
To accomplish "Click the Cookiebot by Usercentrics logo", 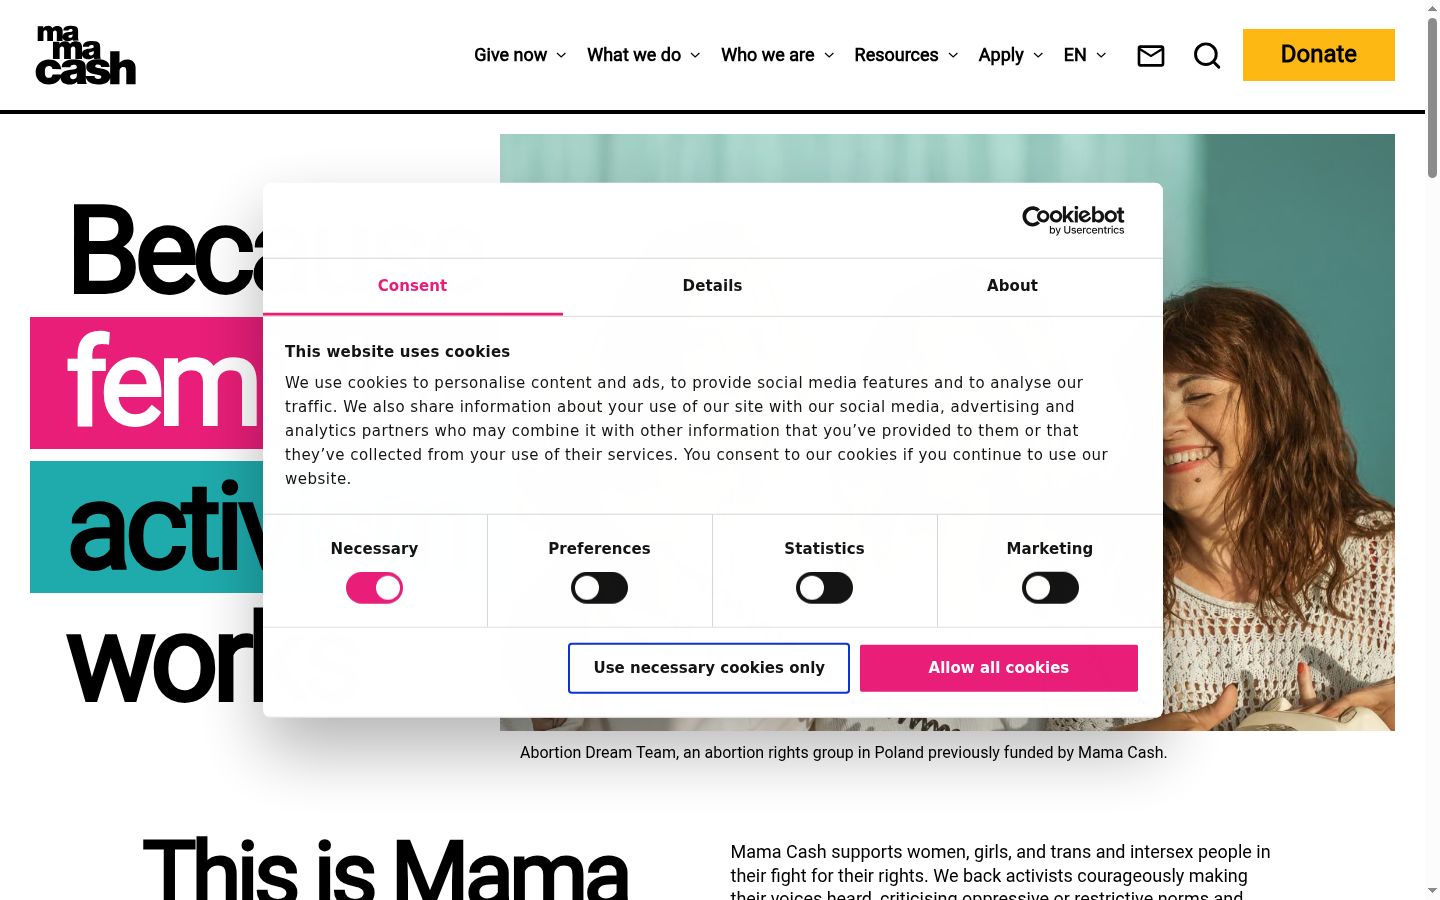I will coord(1073,220).
